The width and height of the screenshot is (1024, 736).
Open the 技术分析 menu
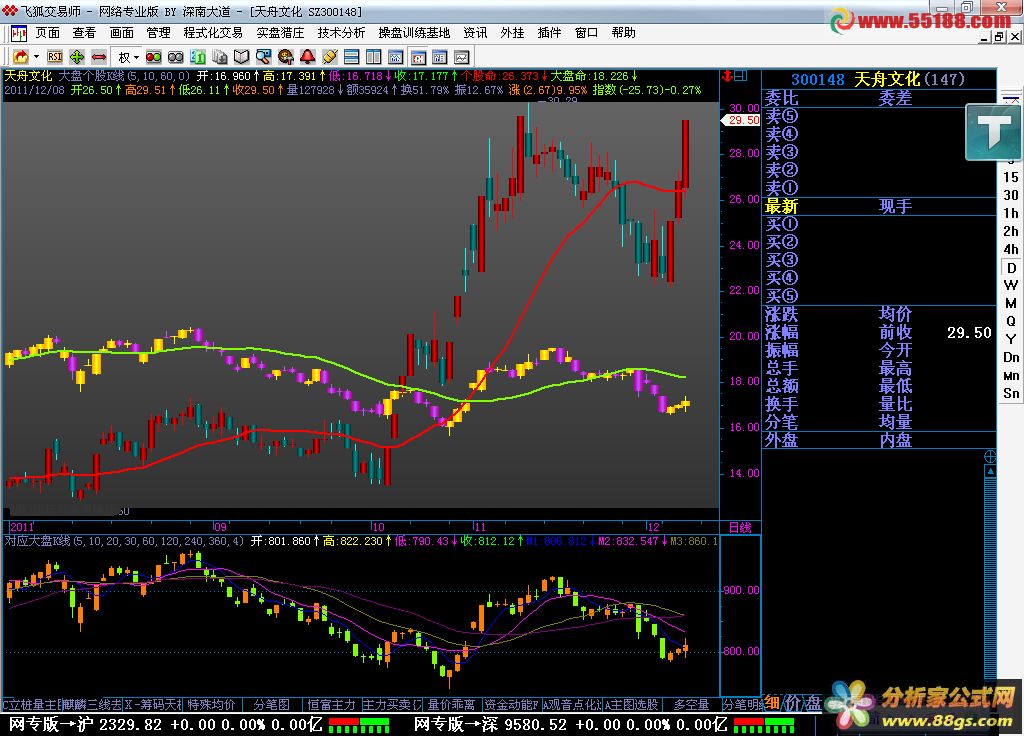(342, 33)
